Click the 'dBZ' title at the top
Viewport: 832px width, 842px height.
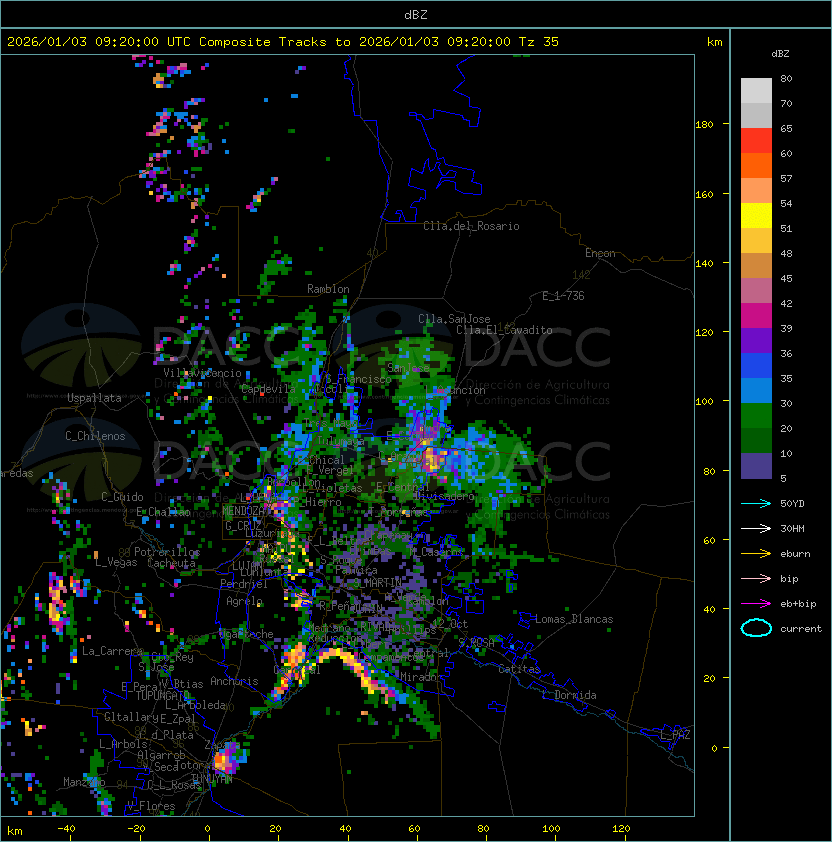[416, 14]
